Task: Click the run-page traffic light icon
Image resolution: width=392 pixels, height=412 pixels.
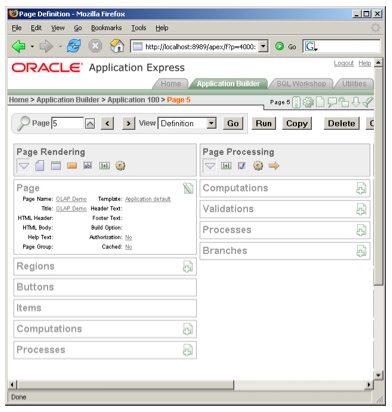Action: point(296,102)
